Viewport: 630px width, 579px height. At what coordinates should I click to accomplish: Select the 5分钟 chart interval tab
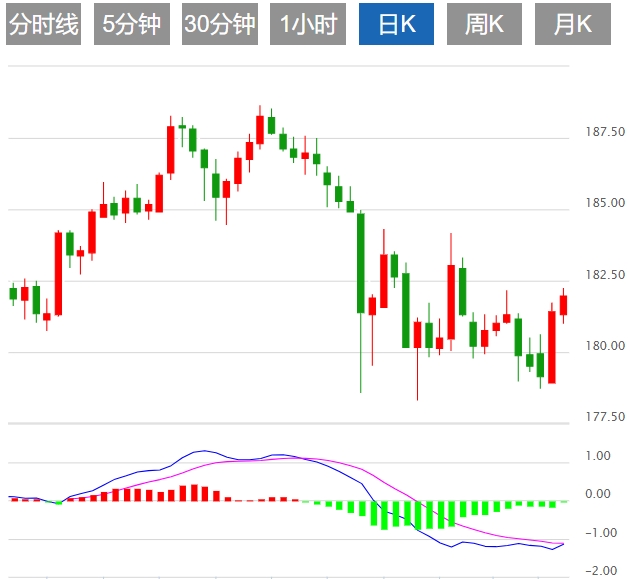(132, 24)
